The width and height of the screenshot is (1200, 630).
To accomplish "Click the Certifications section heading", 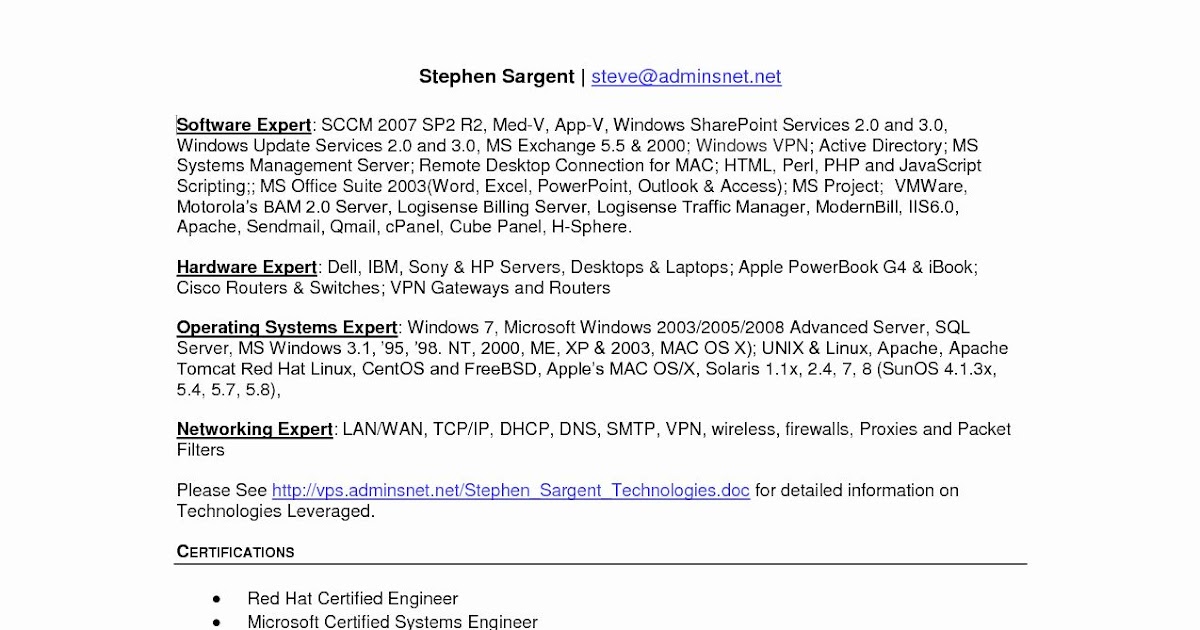I will (236, 552).
